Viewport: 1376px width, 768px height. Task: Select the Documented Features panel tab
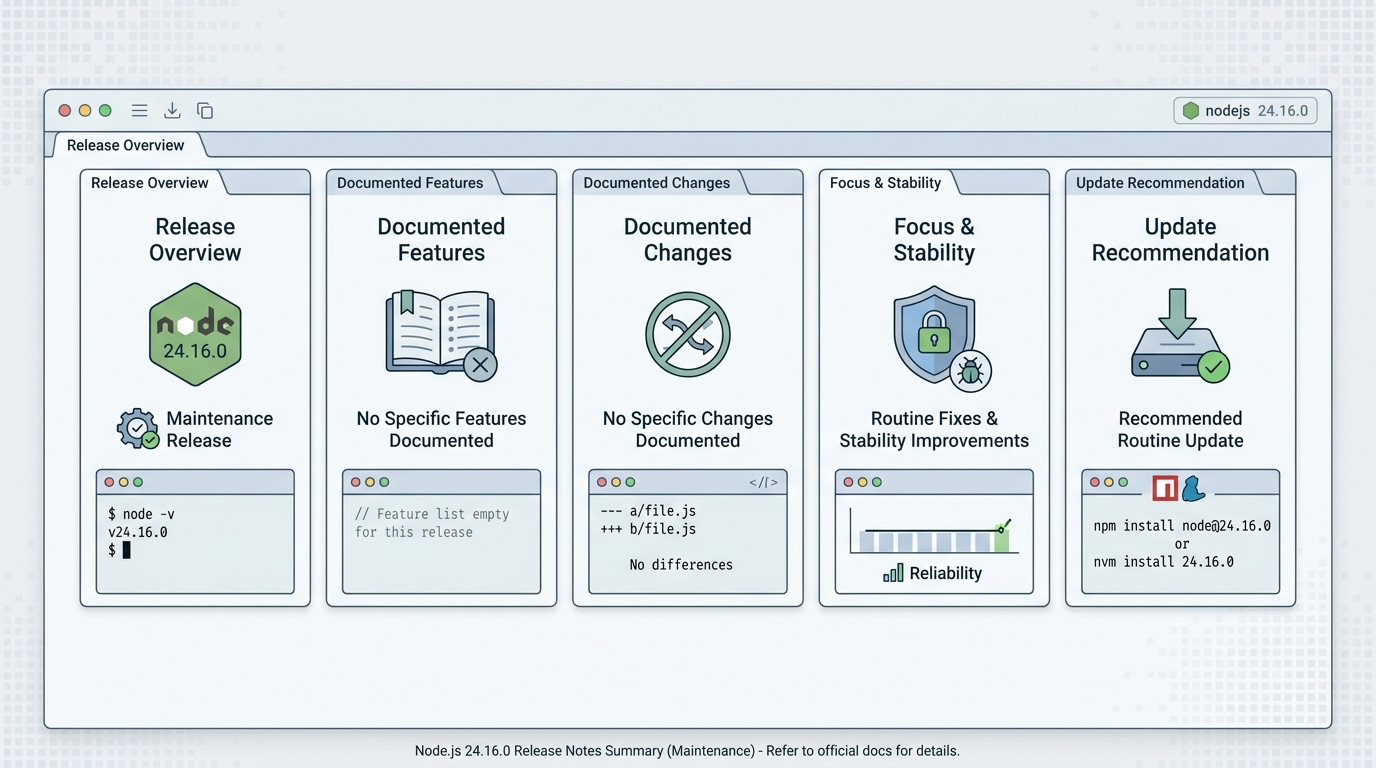pos(410,183)
